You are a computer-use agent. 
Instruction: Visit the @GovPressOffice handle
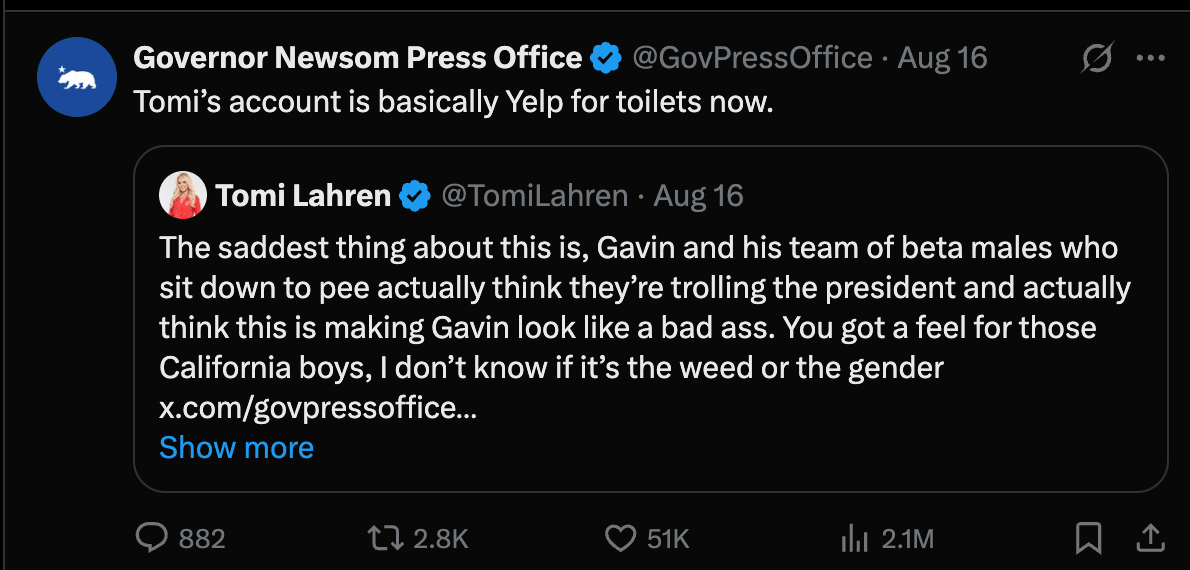[x=752, y=58]
